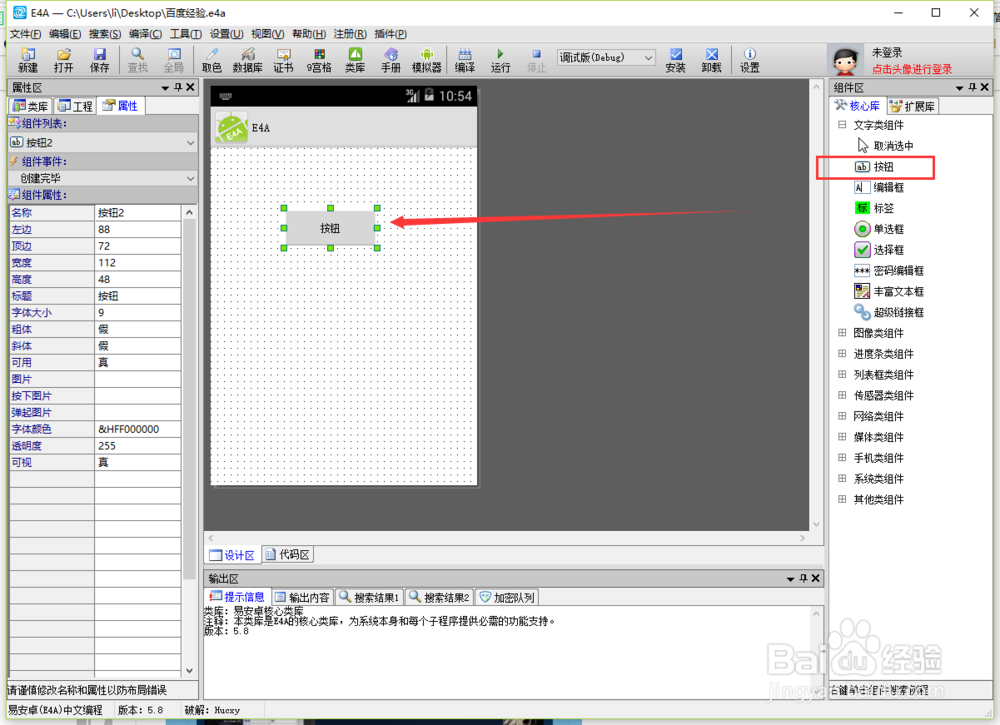Open the 9宫格 tool
Image resolution: width=1000 pixels, height=725 pixels.
tap(319, 60)
